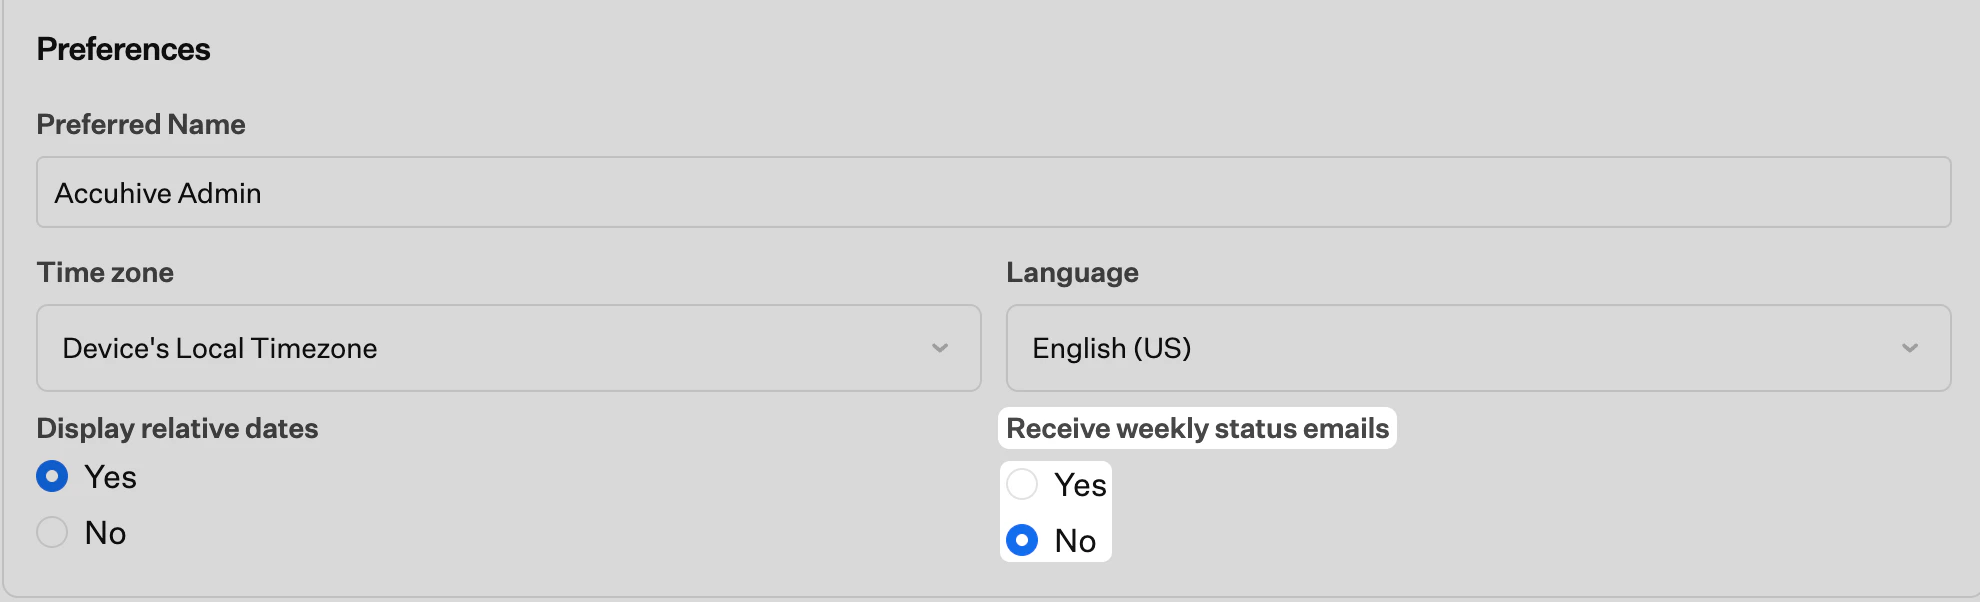Viewport: 1980px width, 602px height.
Task: Click the Language dropdown chevron
Action: (1908, 348)
